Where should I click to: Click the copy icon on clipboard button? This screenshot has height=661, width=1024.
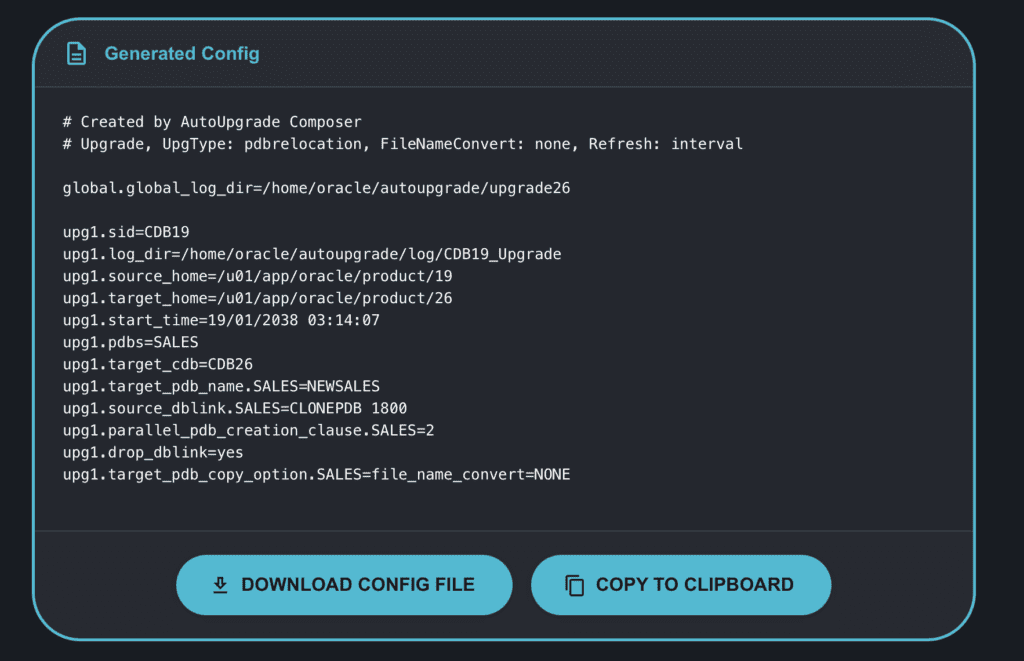pyautogui.click(x=574, y=585)
